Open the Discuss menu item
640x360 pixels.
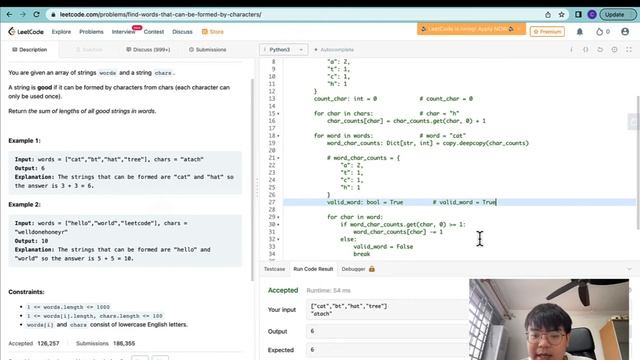(x=182, y=31)
